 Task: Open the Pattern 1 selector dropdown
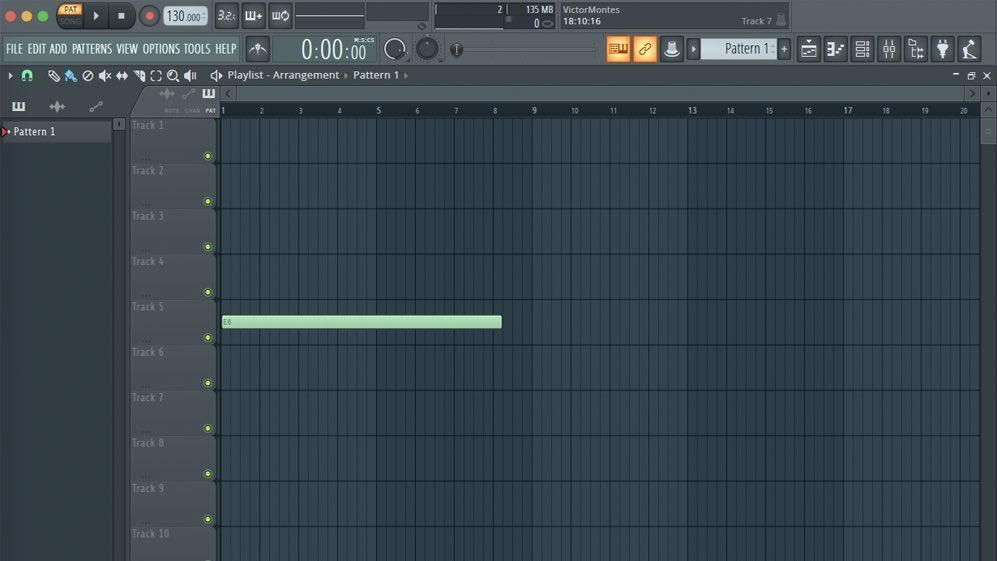pyautogui.click(x=738, y=49)
